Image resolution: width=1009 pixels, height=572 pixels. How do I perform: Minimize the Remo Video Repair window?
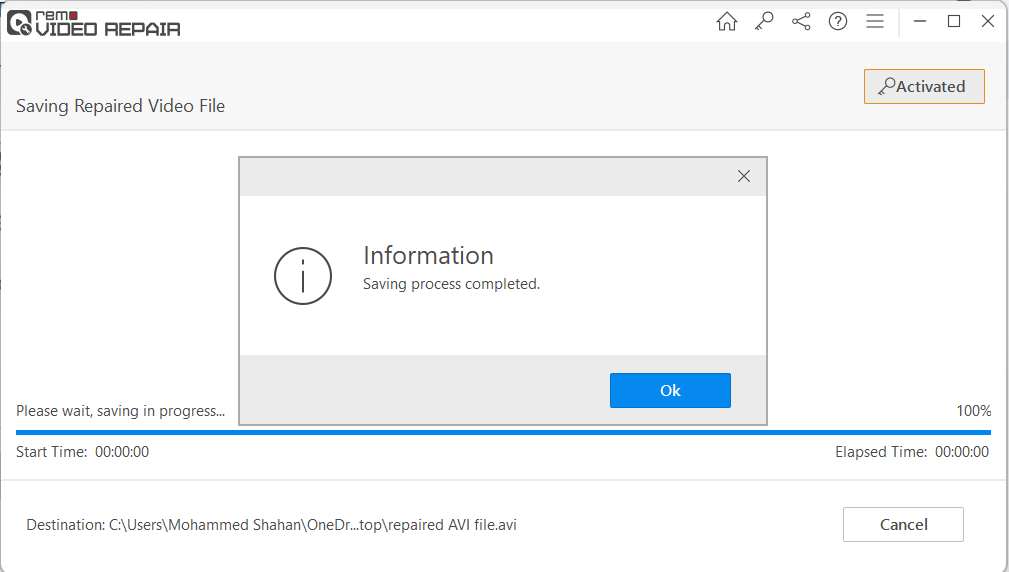tap(920, 21)
